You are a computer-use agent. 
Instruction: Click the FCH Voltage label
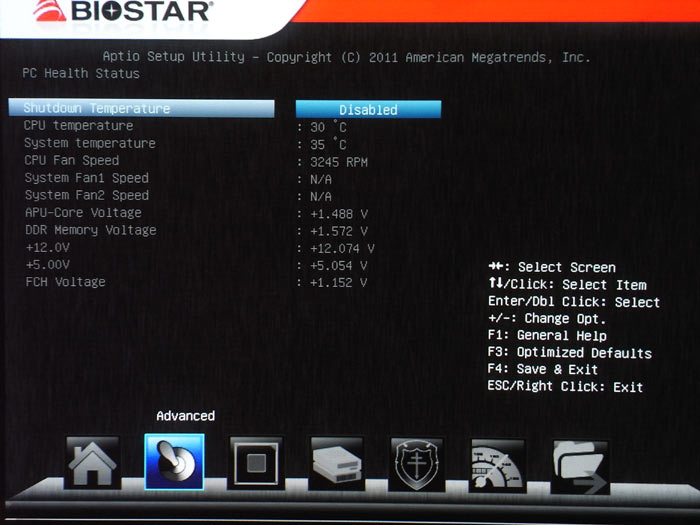pos(66,282)
